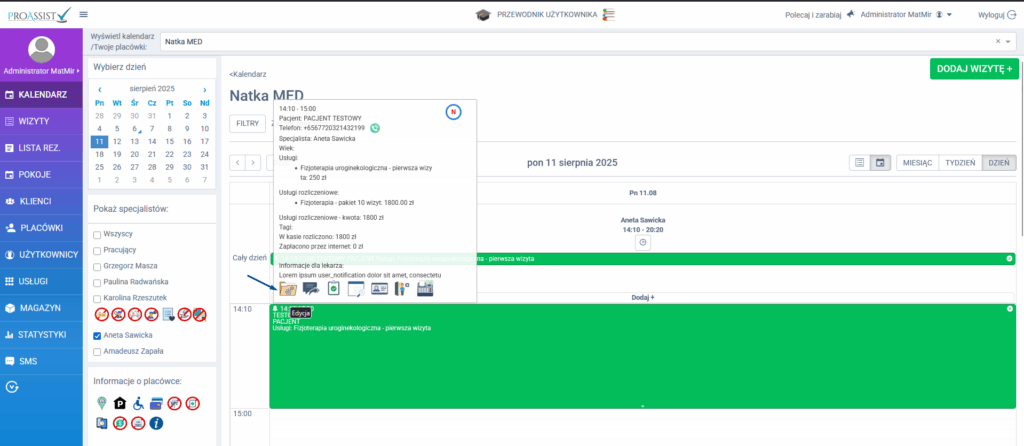Click the clock icon under Aneta Sawicka
The width and height of the screenshot is (1024, 446).
click(x=643, y=242)
